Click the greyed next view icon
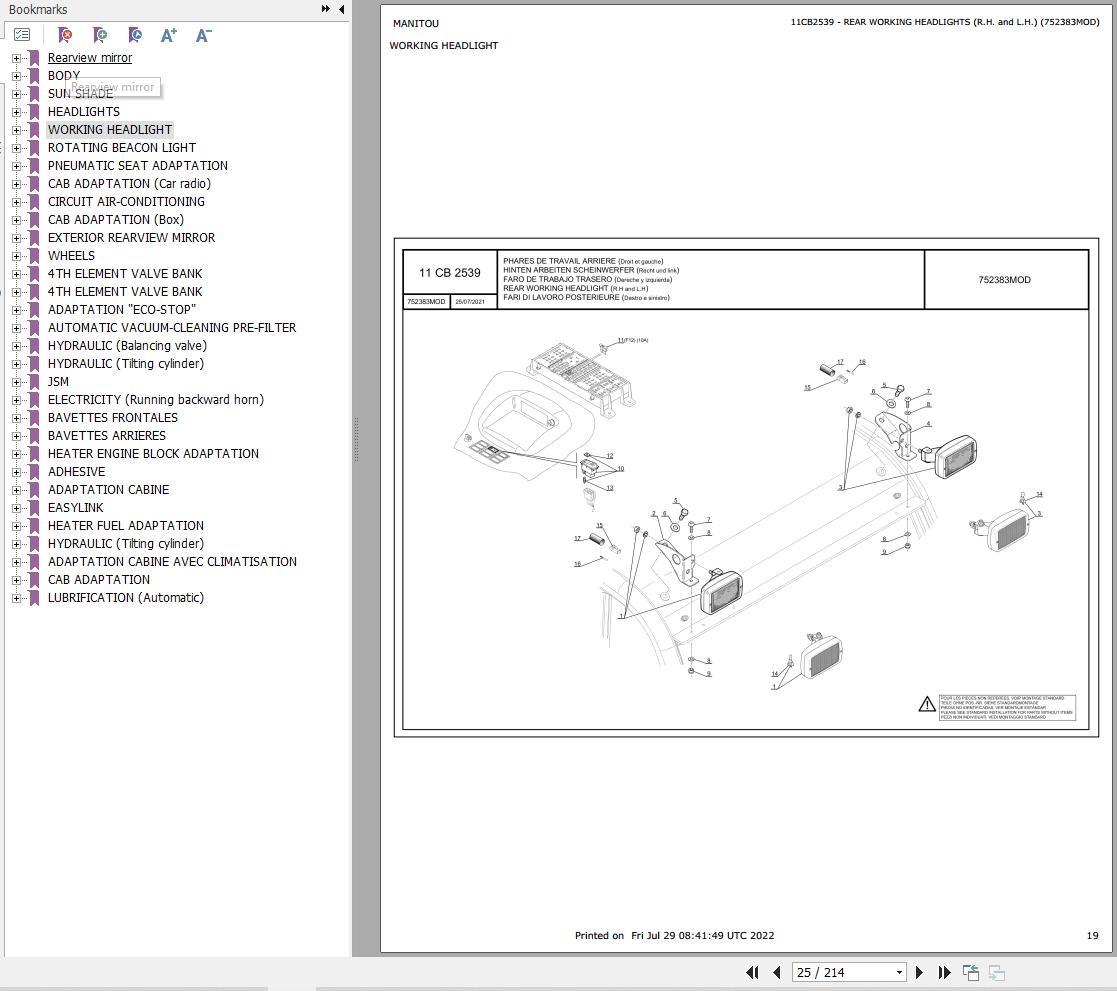1117x991 pixels. (997, 972)
